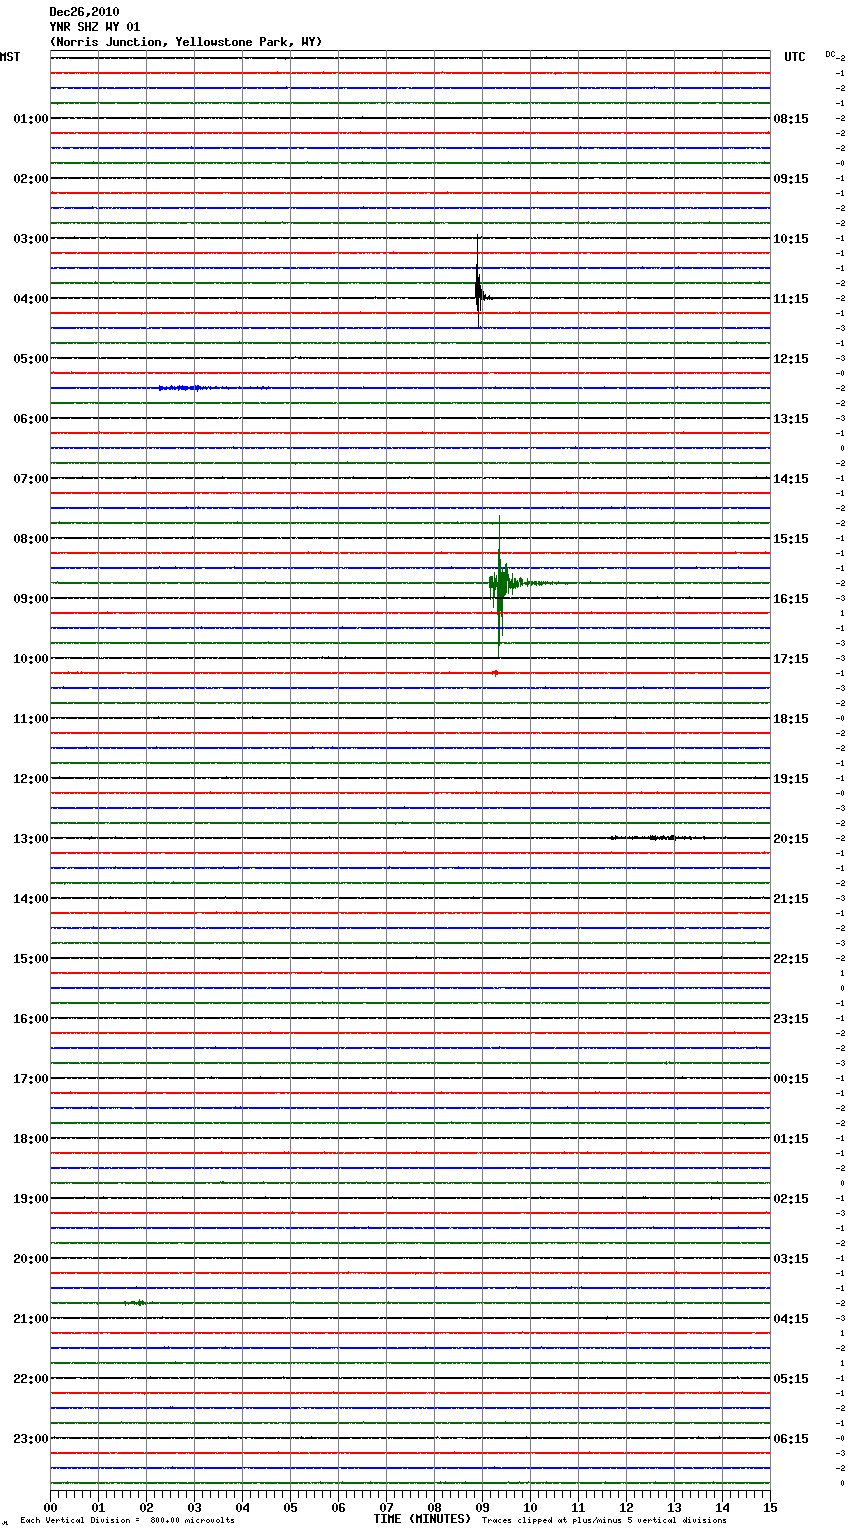Image resolution: width=850 pixels, height=1534 pixels.
Task: Select the 23:00 MST row label
Action: [x=31, y=1439]
